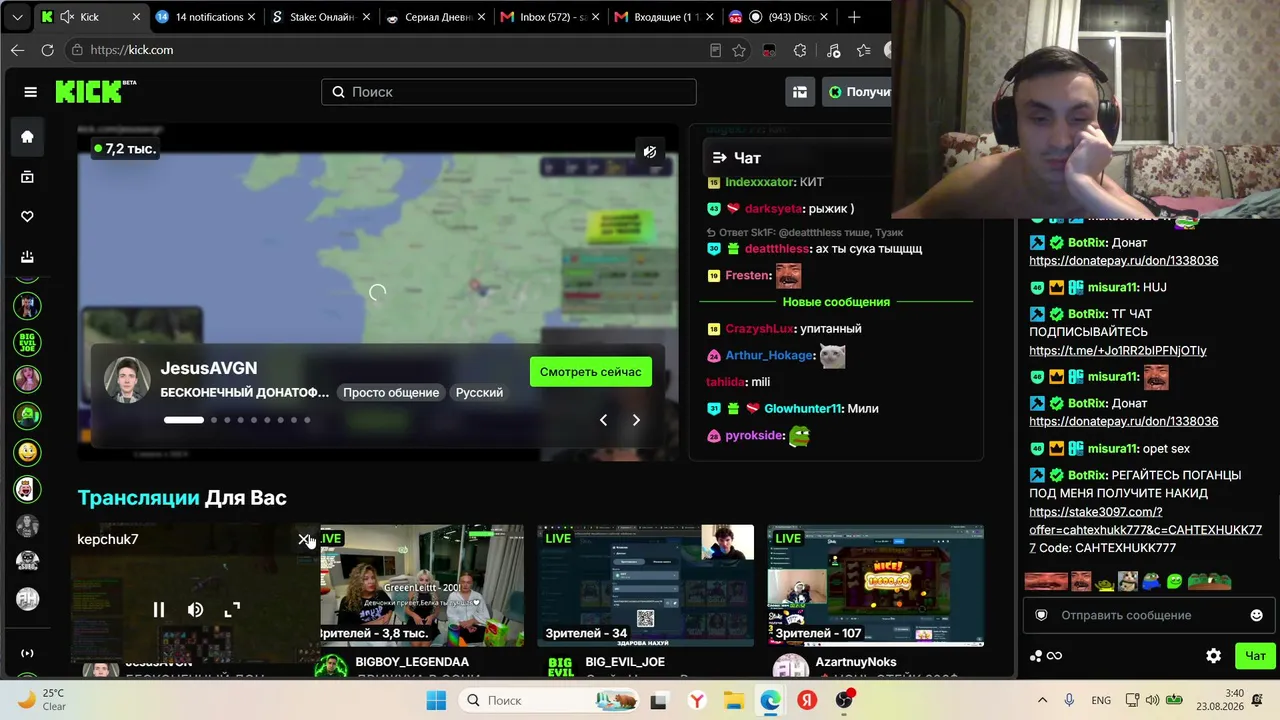
Task: Open the browser extensions puzzle icon
Action: point(800,50)
